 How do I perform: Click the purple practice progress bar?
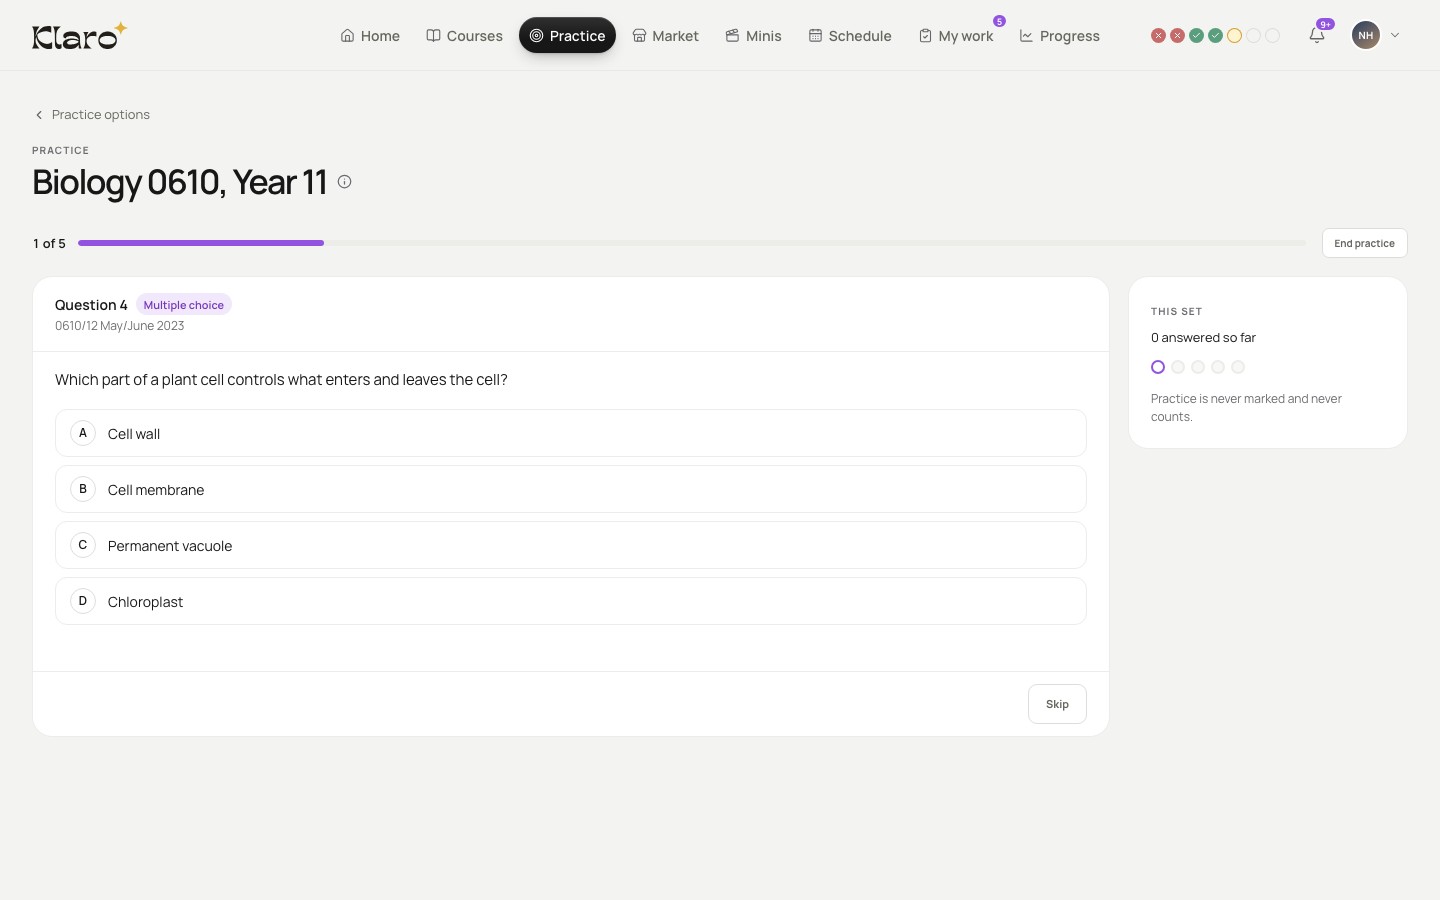point(201,243)
